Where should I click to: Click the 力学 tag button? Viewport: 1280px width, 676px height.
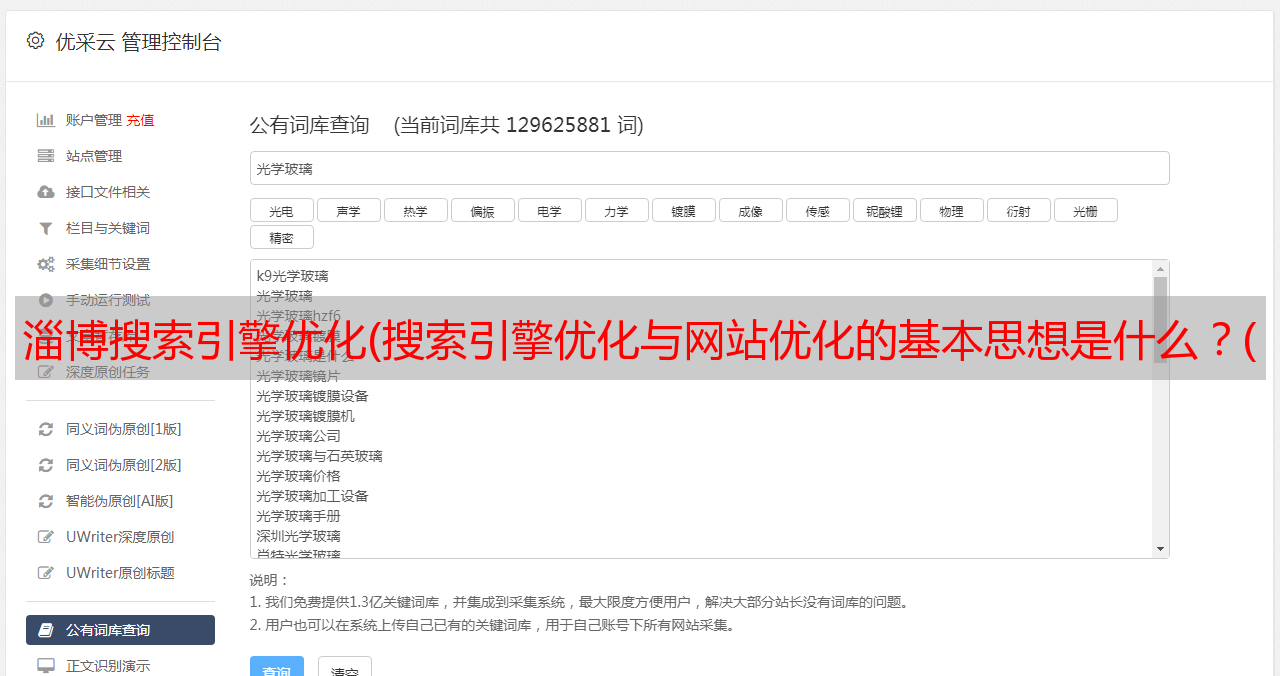(616, 210)
